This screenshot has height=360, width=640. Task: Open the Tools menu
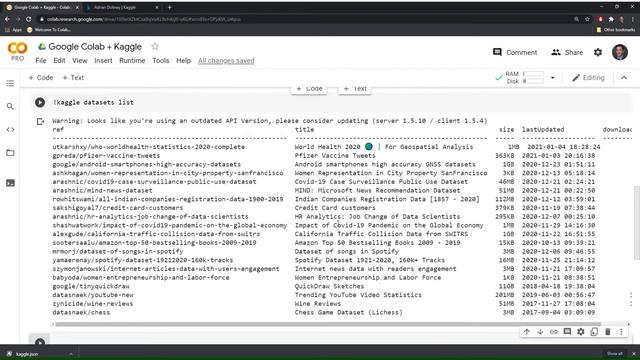(160, 60)
